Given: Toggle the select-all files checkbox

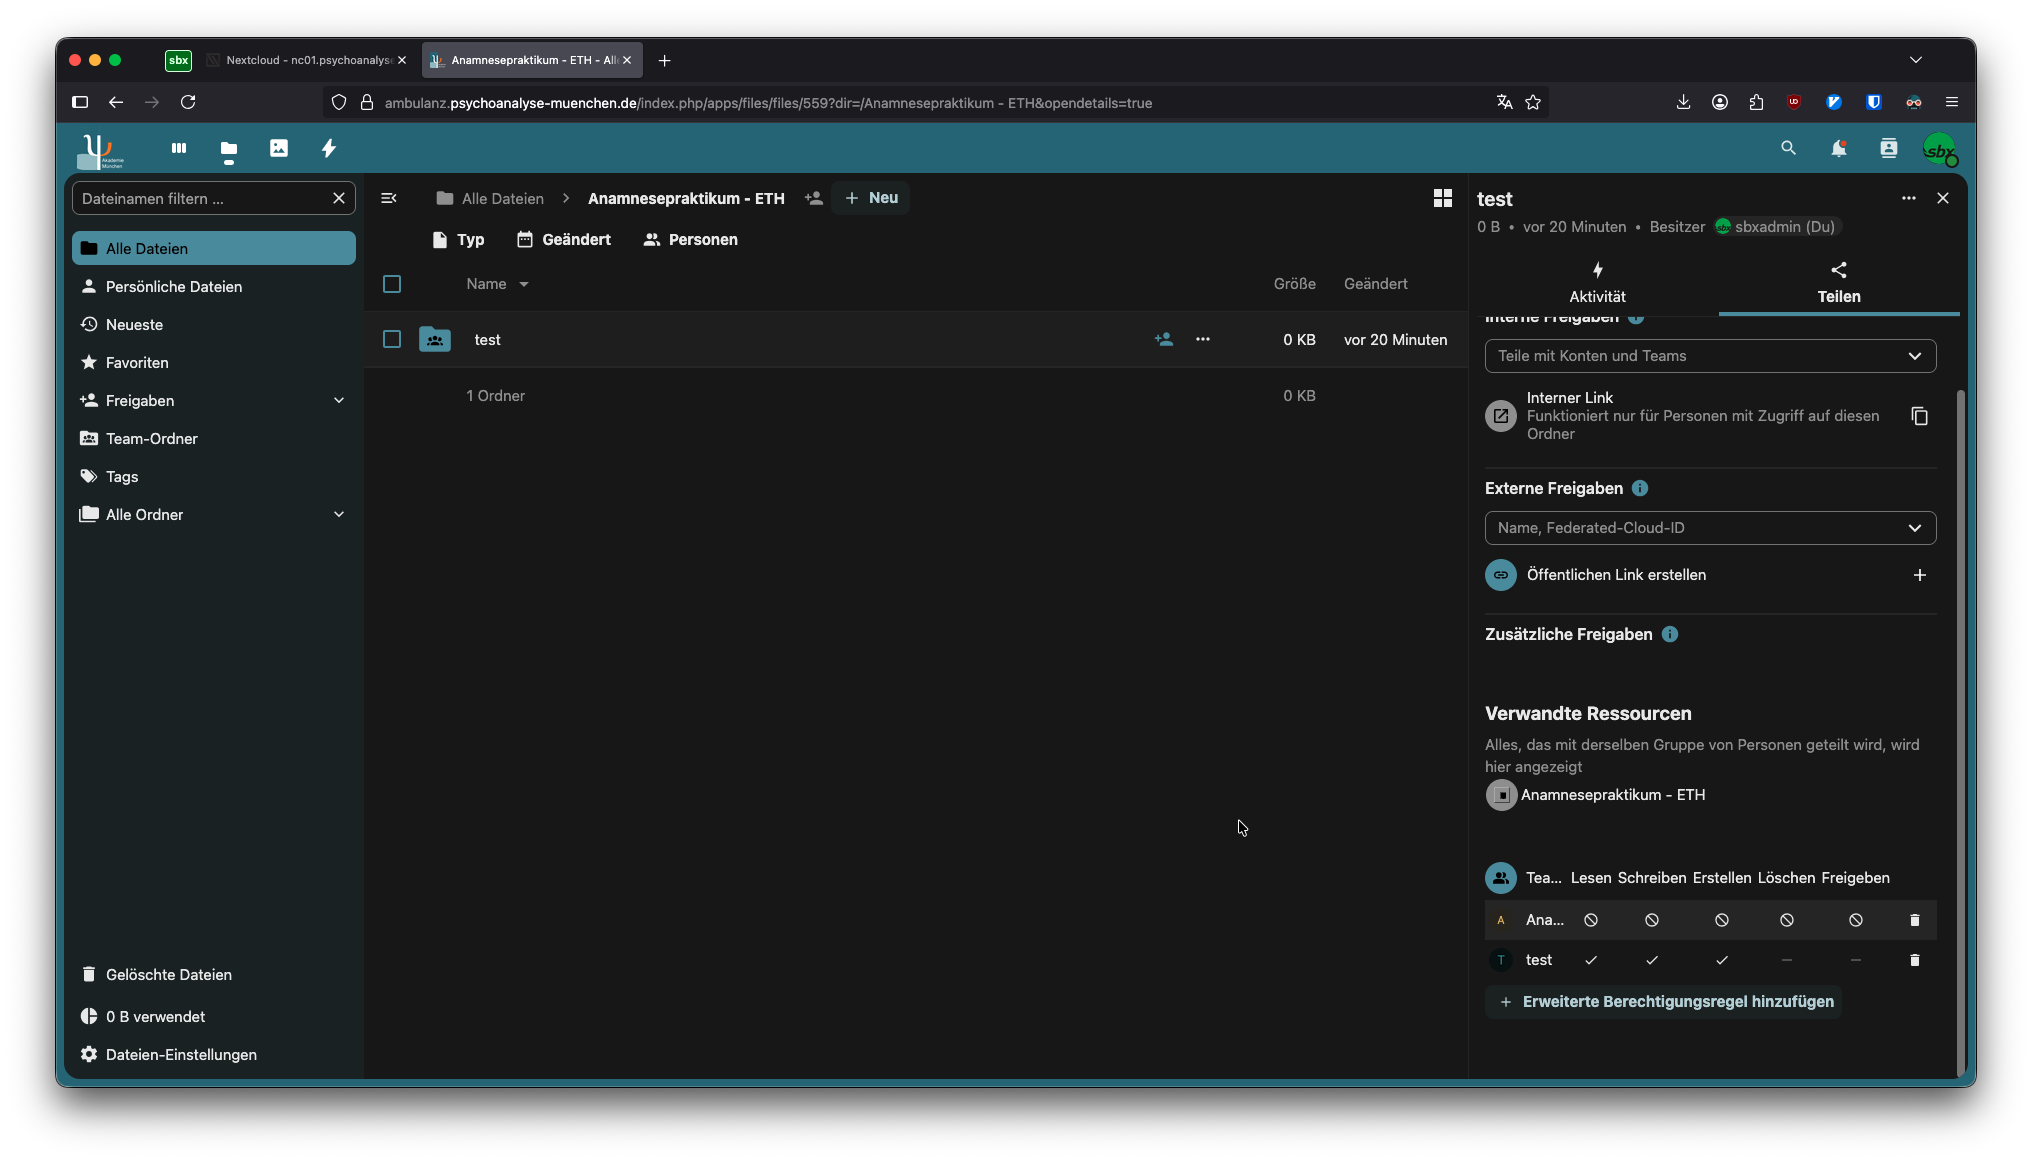Looking at the screenshot, I should point(392,284).
